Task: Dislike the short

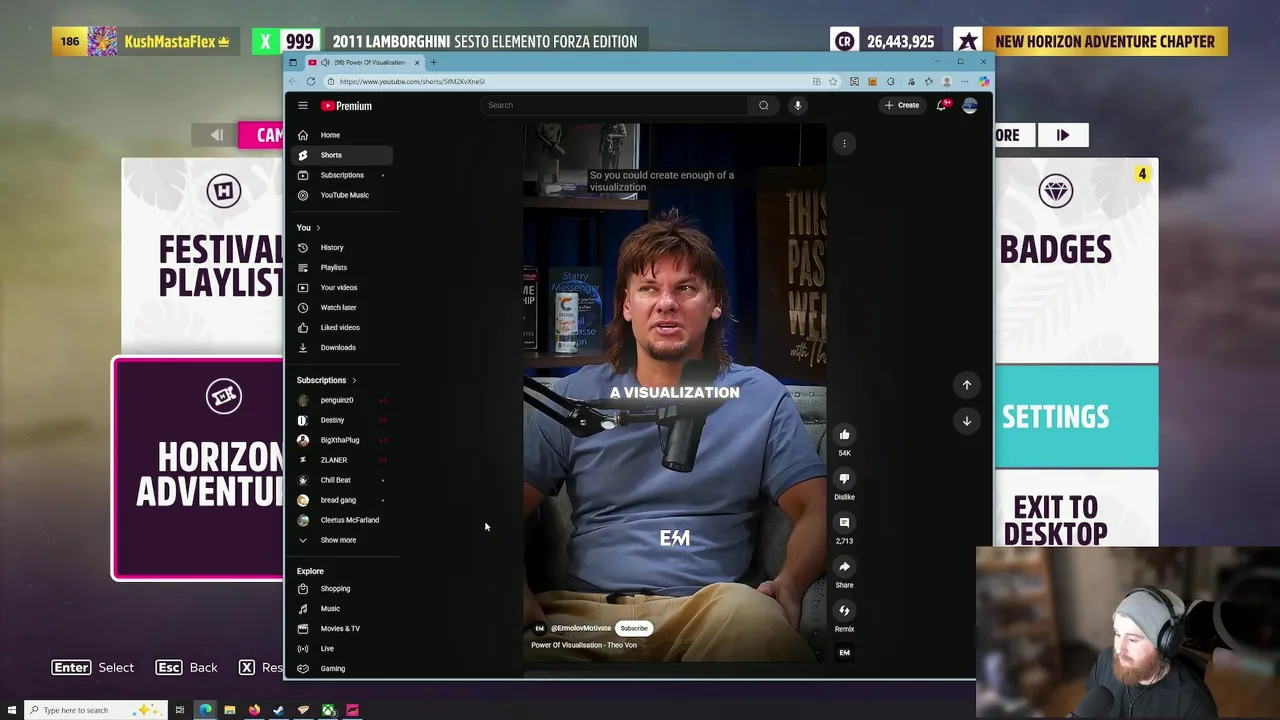Action: [x=844, y=479]
